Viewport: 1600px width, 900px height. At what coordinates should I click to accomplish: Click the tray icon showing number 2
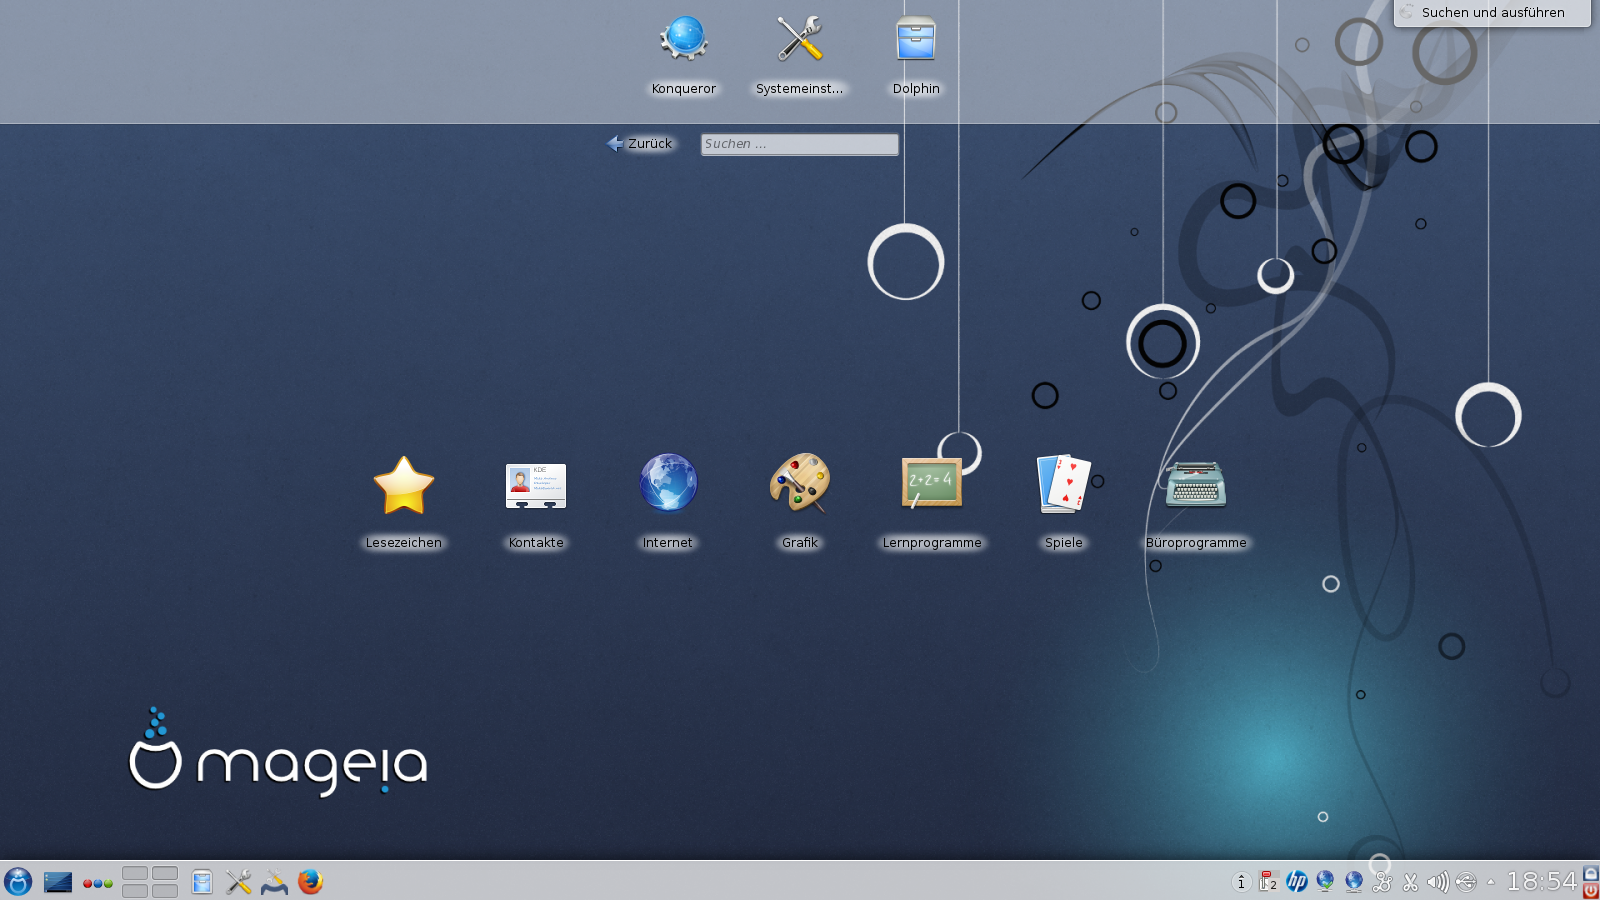tap(1269, 881)
